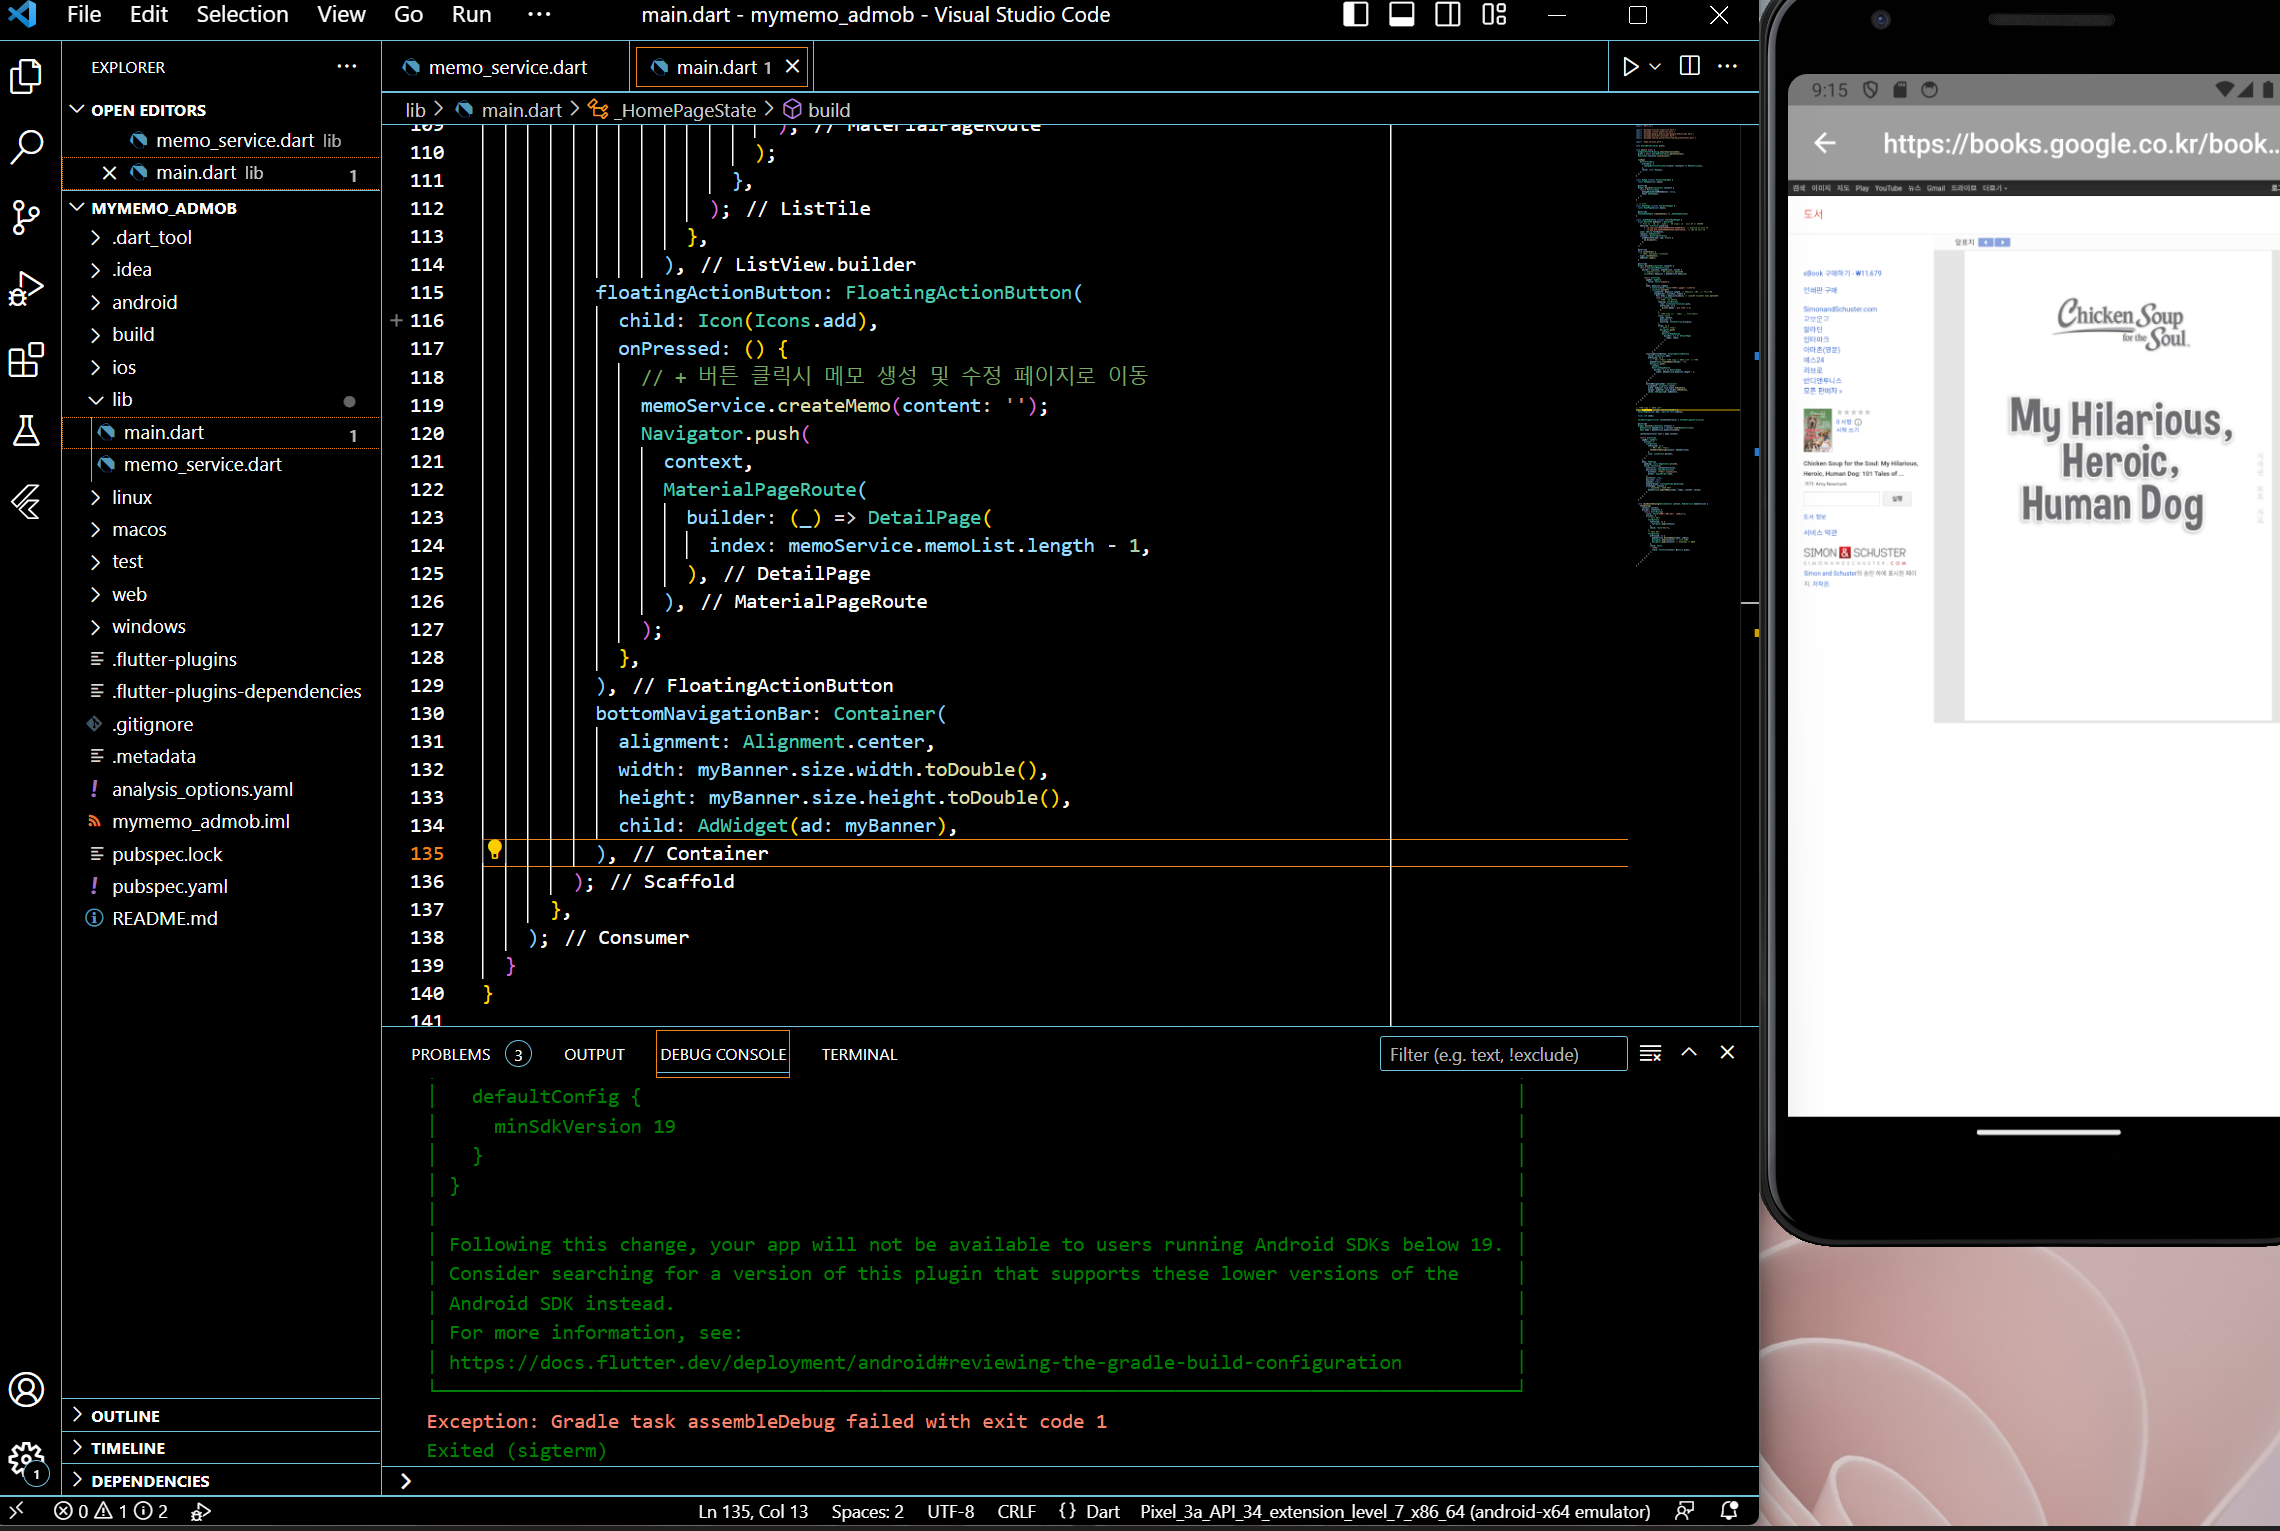Change the Dart language mode
This screenshot has width=2280, height=1531.
click(x=1102, y=1511)
